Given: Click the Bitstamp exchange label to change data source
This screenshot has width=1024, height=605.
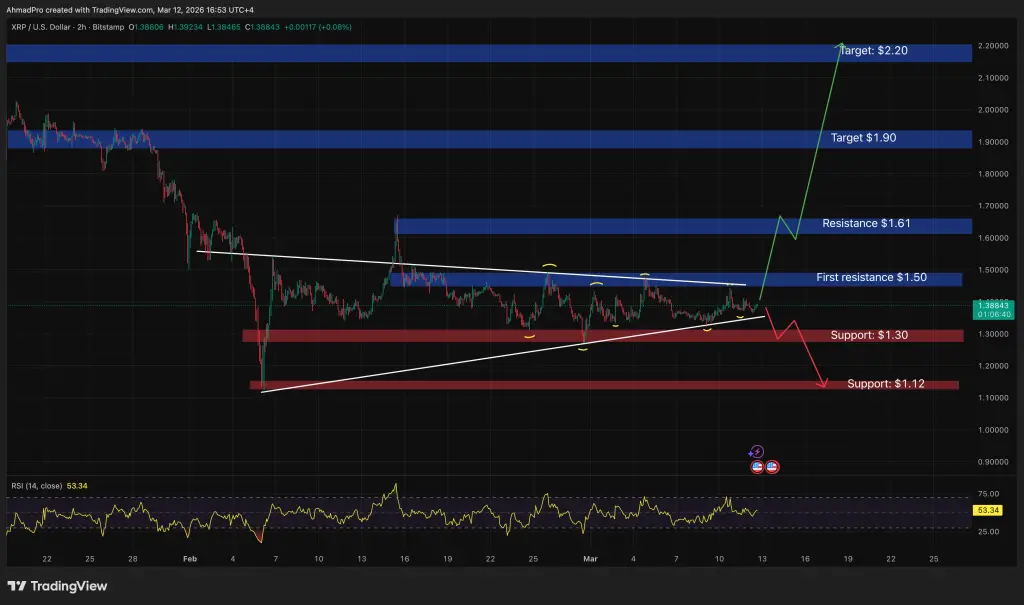Looking at the screenshot, I should [x=109, y=28].
